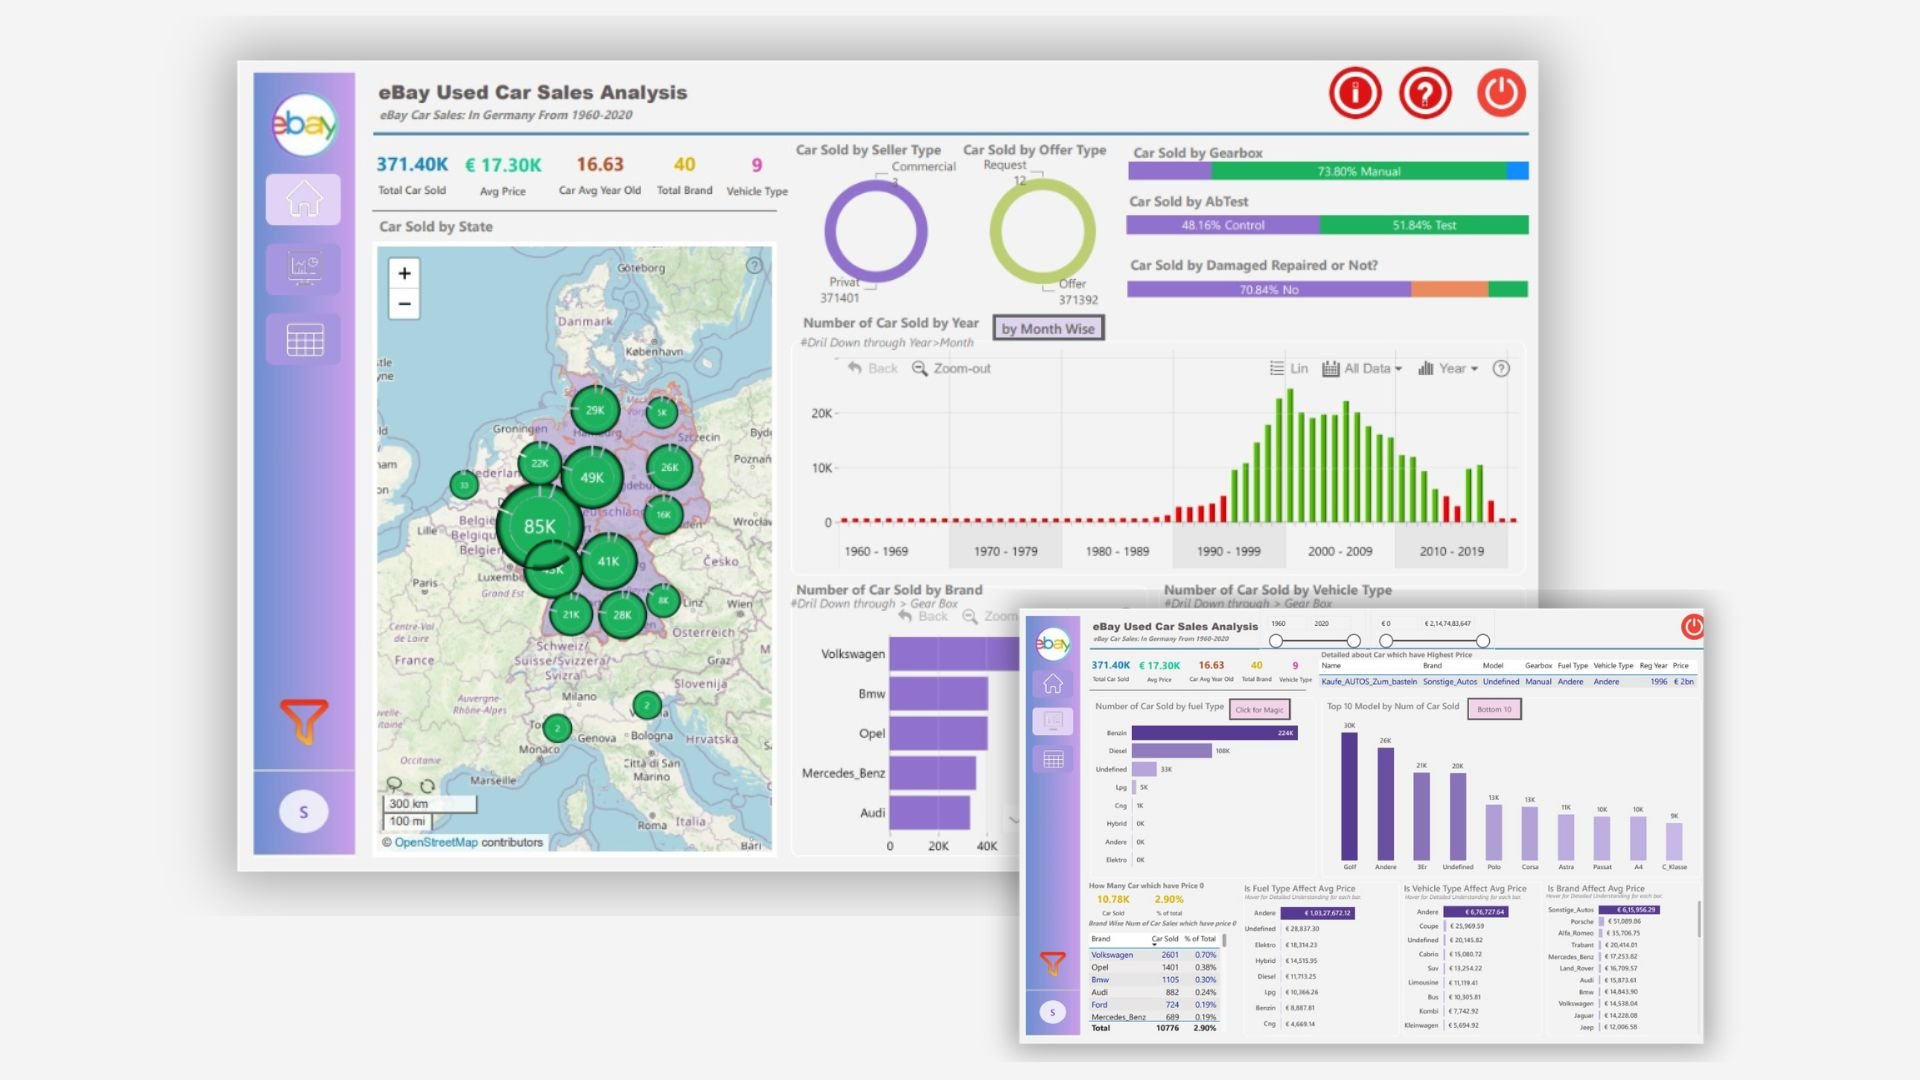Click the 1960 year slider handle

coord(1276,641)
